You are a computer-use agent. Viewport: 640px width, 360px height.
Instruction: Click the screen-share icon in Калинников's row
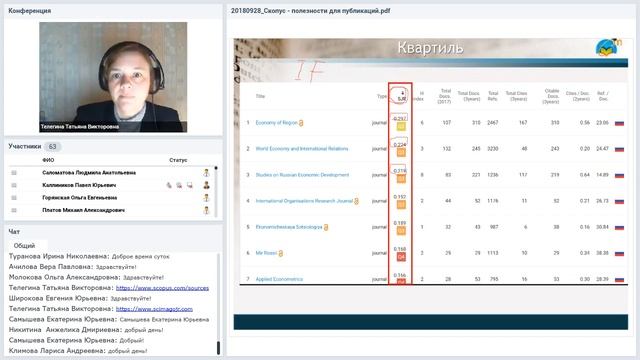190,185
